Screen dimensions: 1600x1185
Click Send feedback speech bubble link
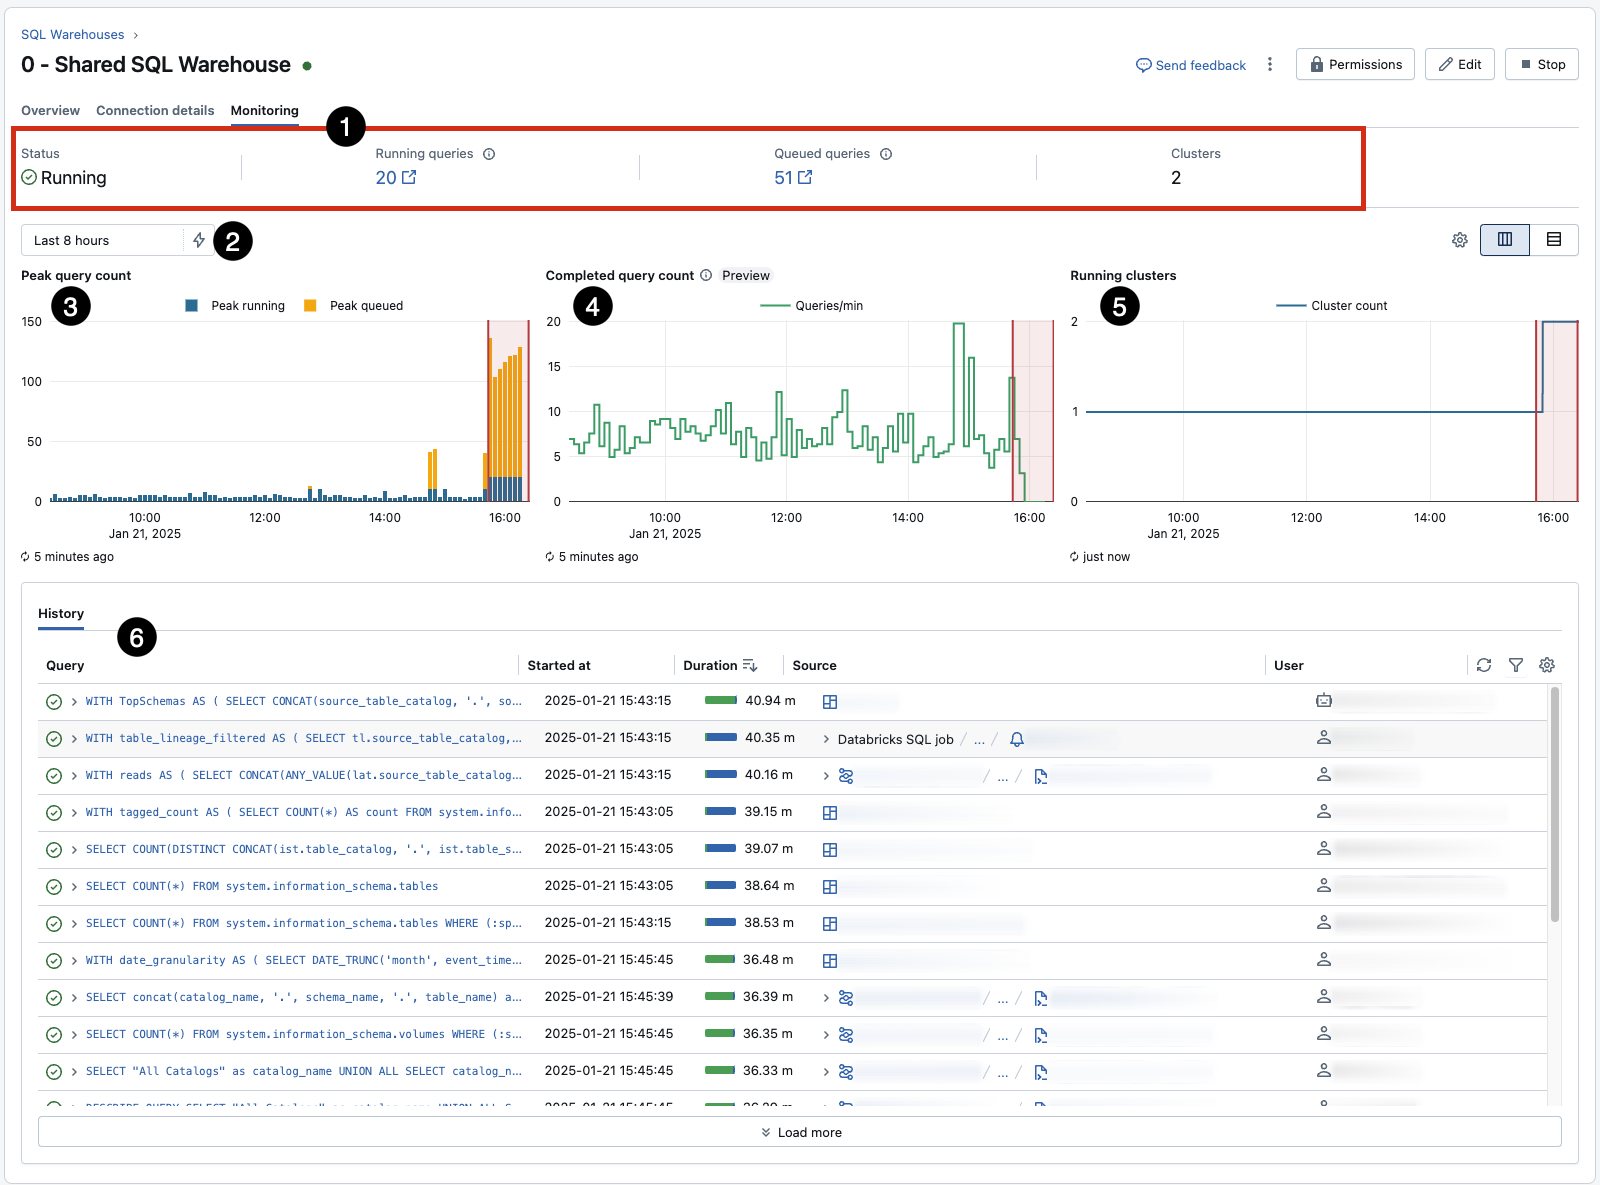click(x=1191, y=65)
